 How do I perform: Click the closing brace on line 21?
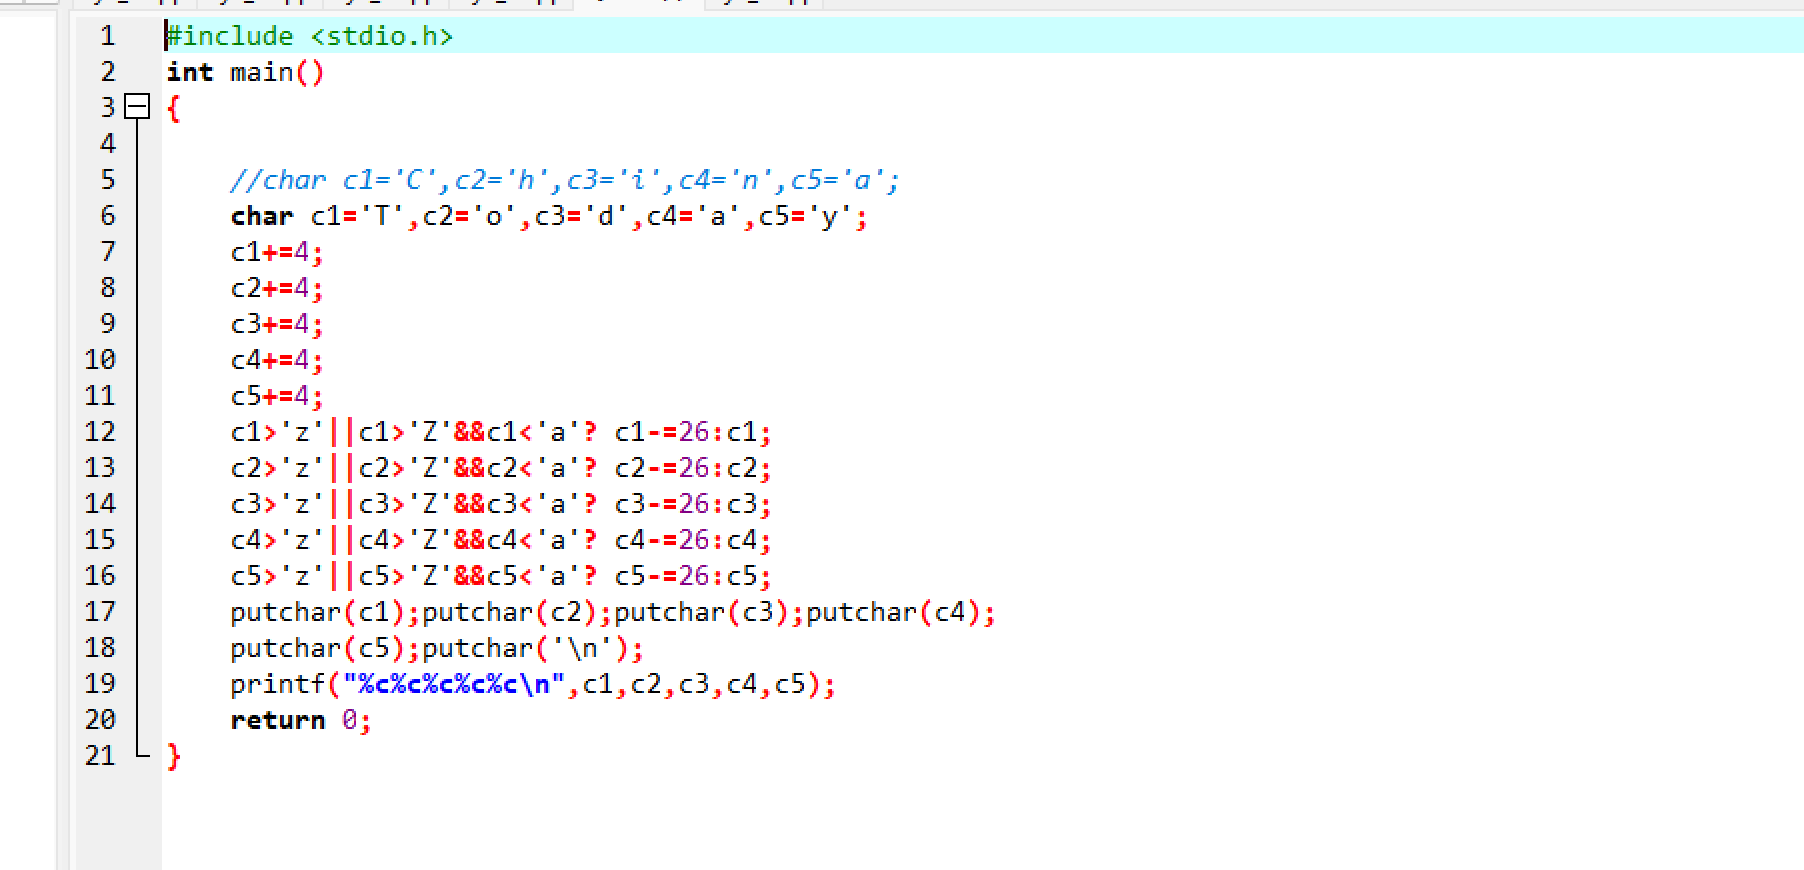[174, 756]
